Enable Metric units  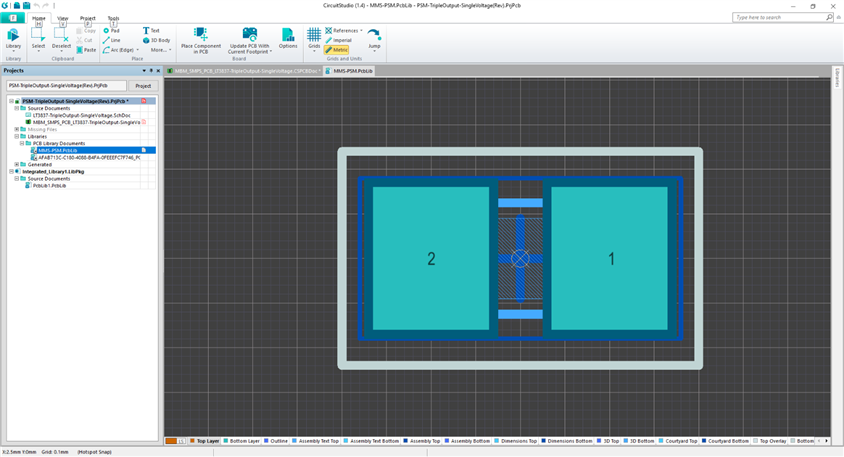(337, 50)
